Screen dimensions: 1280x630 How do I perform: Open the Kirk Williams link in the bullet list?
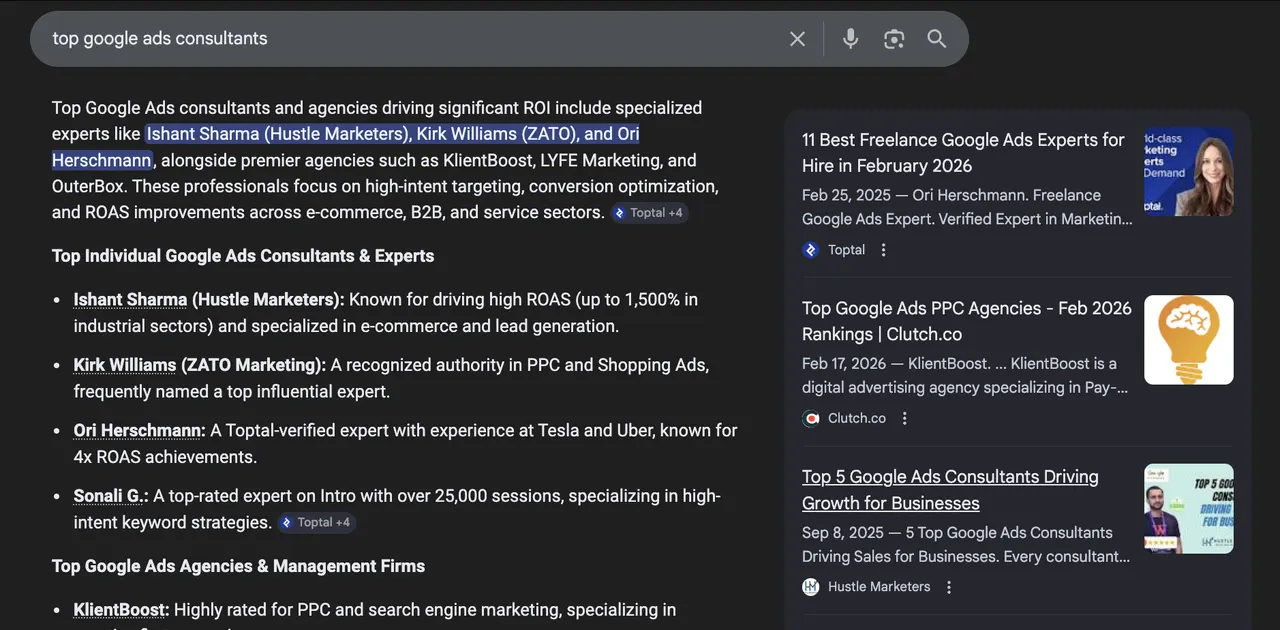pos(125,365)
